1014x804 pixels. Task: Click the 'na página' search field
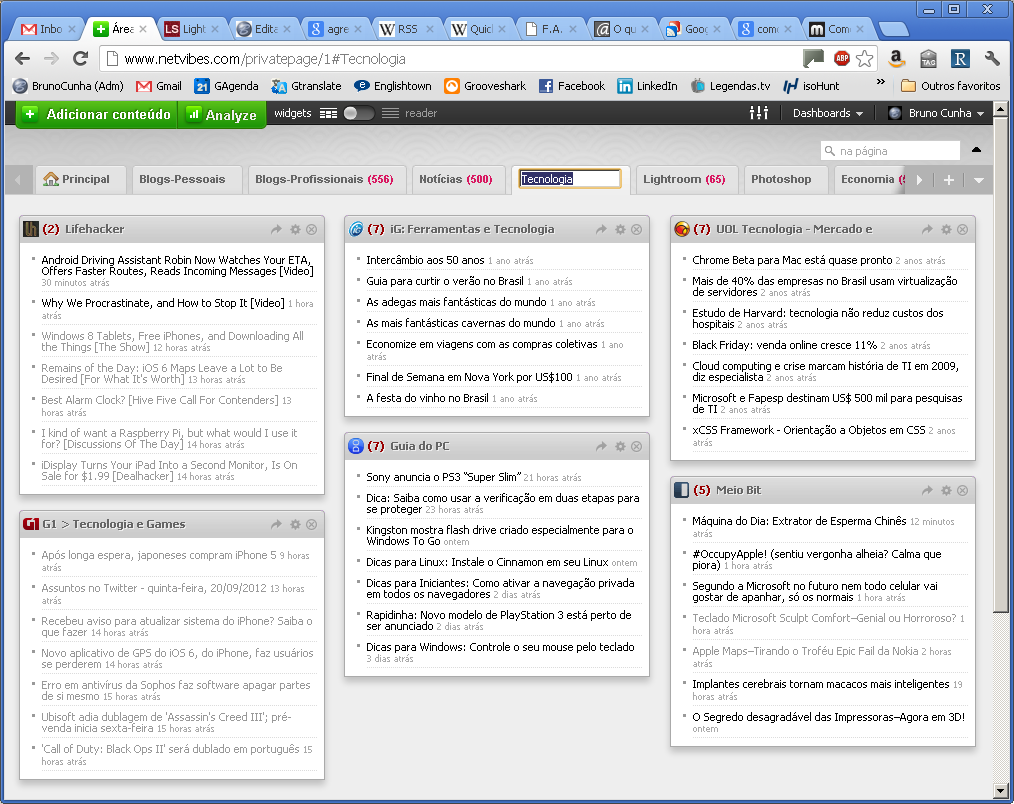click(x=890, y=151)
